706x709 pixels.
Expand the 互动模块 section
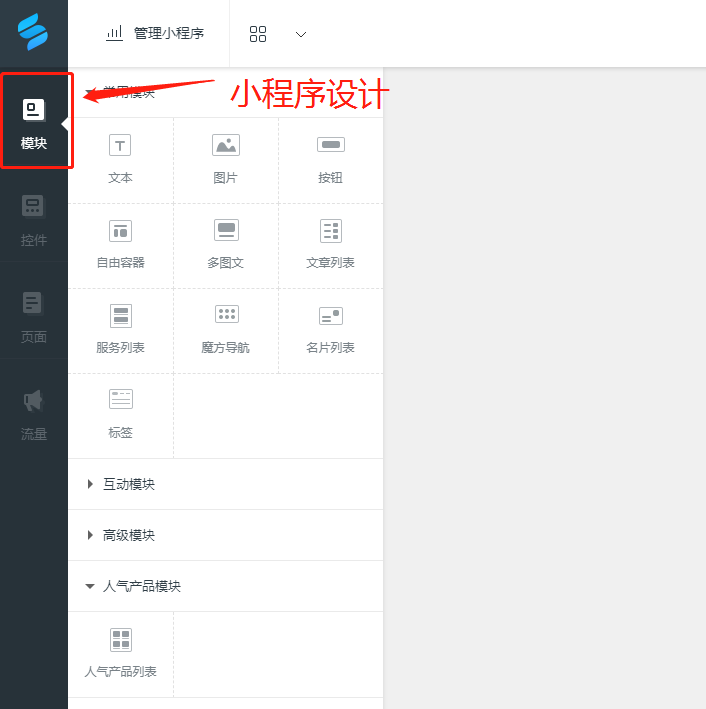coord(128,484)
